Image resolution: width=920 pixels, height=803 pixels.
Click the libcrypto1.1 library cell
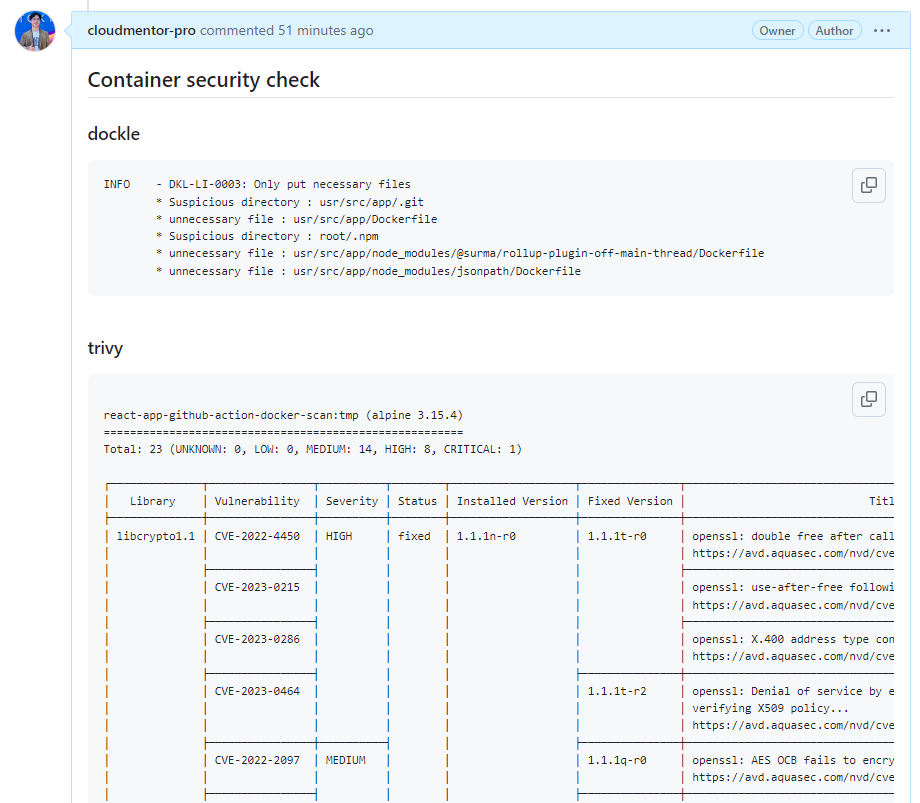153,536
